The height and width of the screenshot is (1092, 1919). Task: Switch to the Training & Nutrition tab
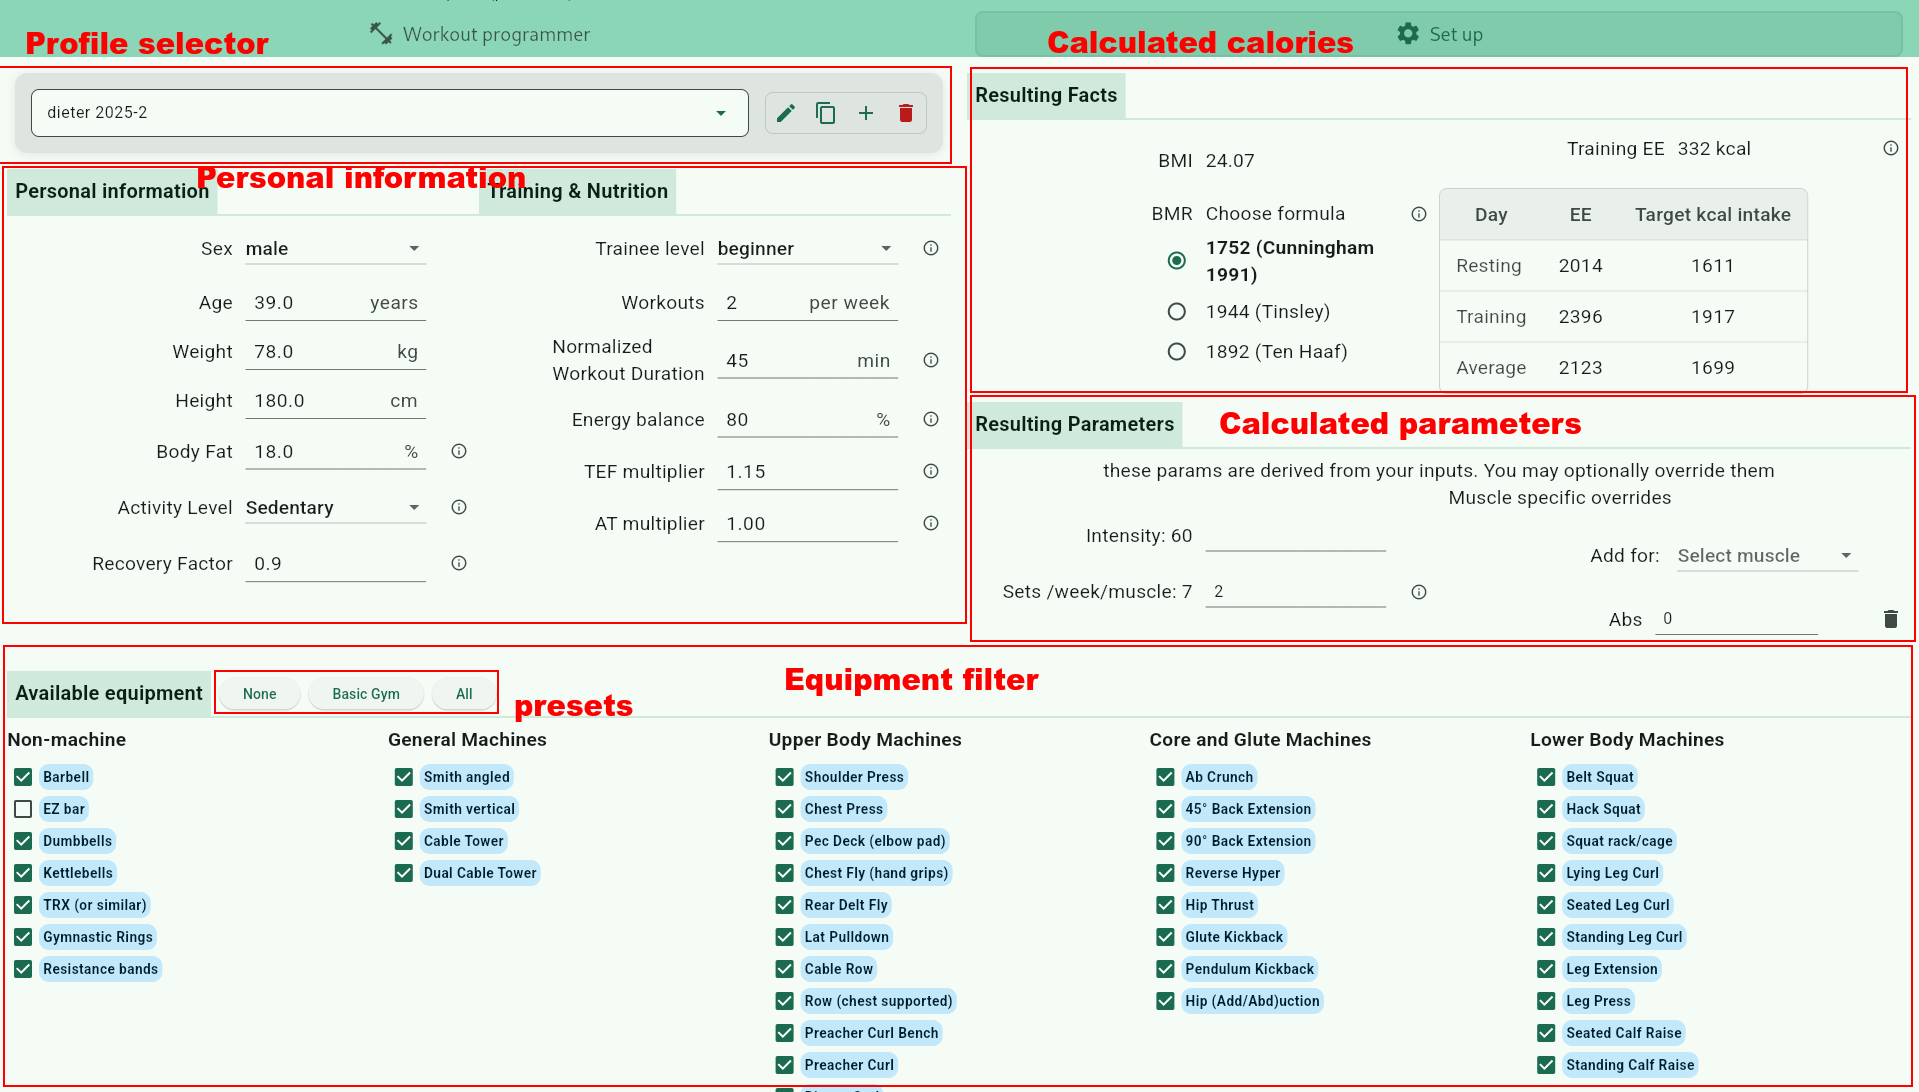click(576, 191)
